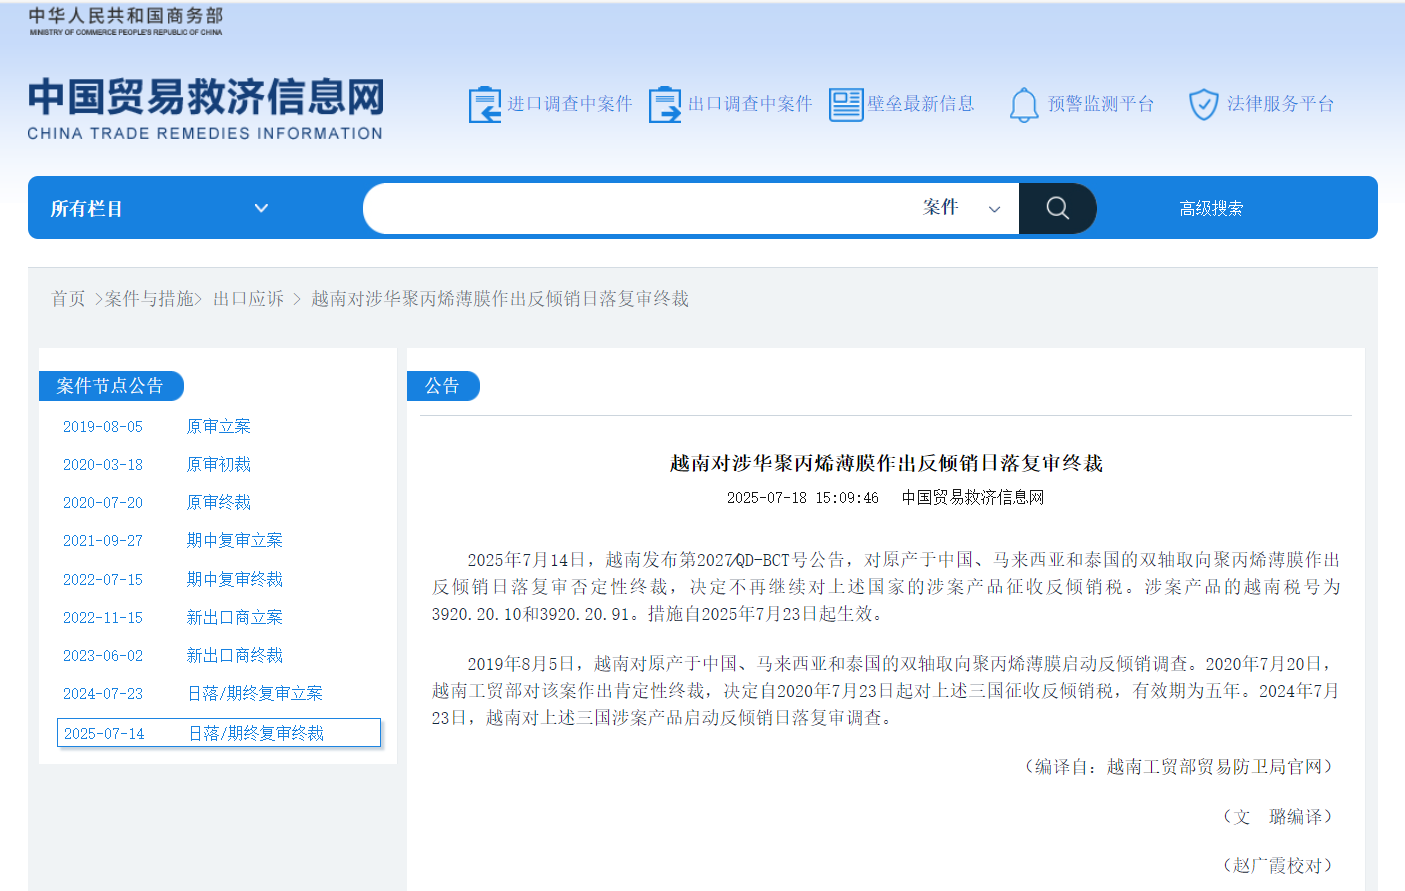Click the translator credit 文 璐编译
1405x891 pixels.
point(1278,817)
